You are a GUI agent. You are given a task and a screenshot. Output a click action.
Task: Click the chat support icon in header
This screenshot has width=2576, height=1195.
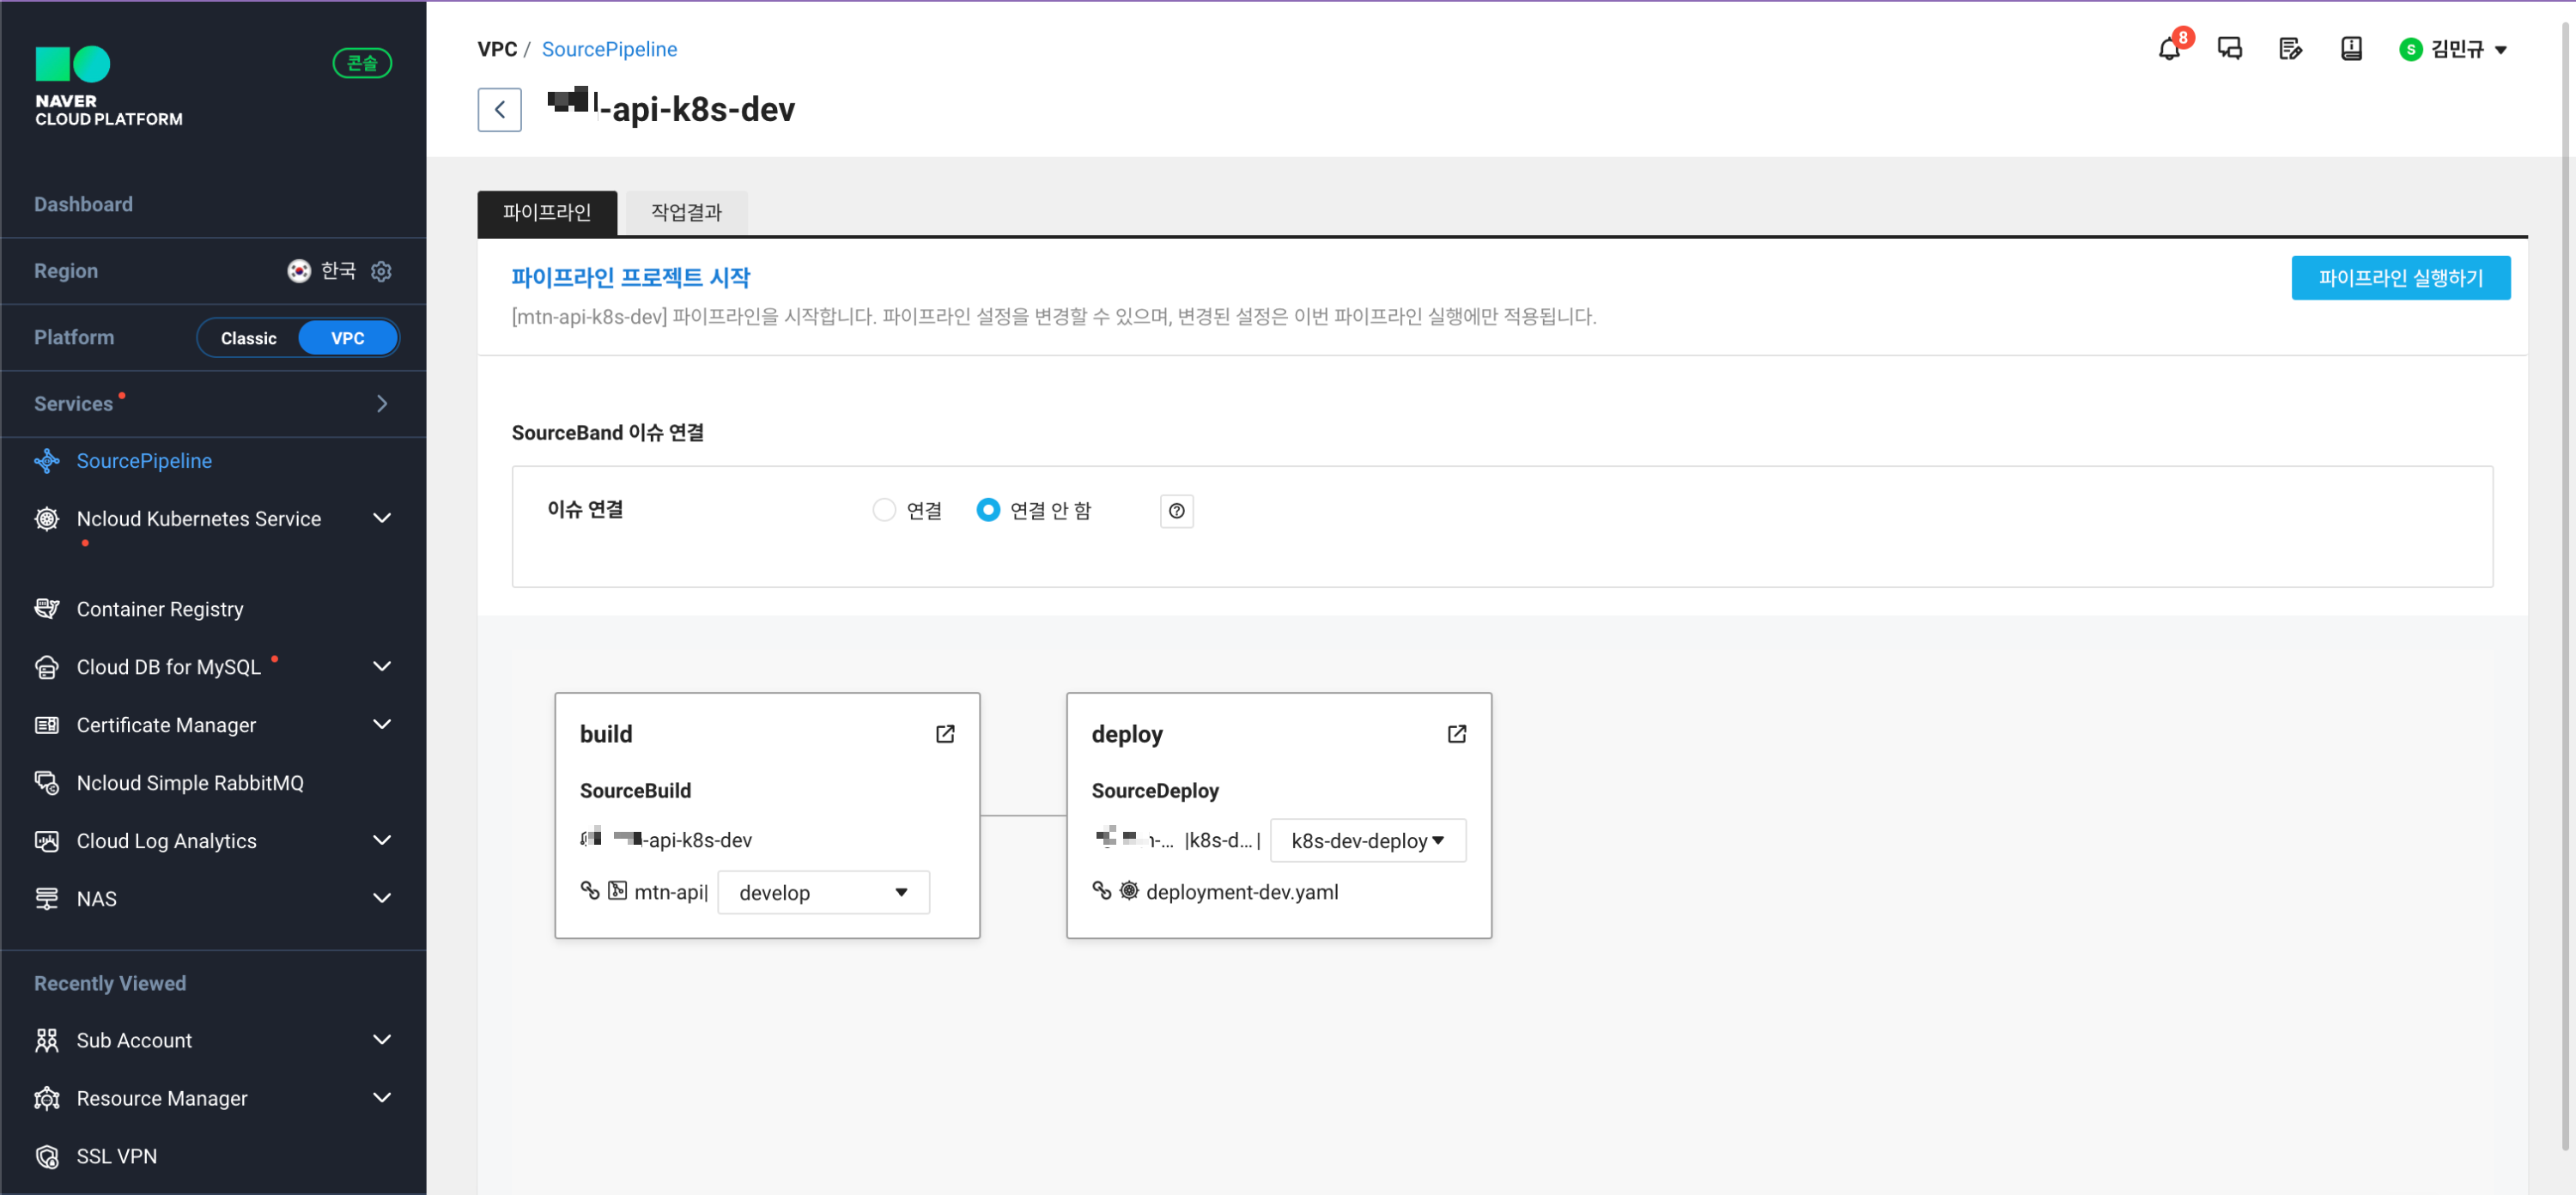(x=2229, y=49)
